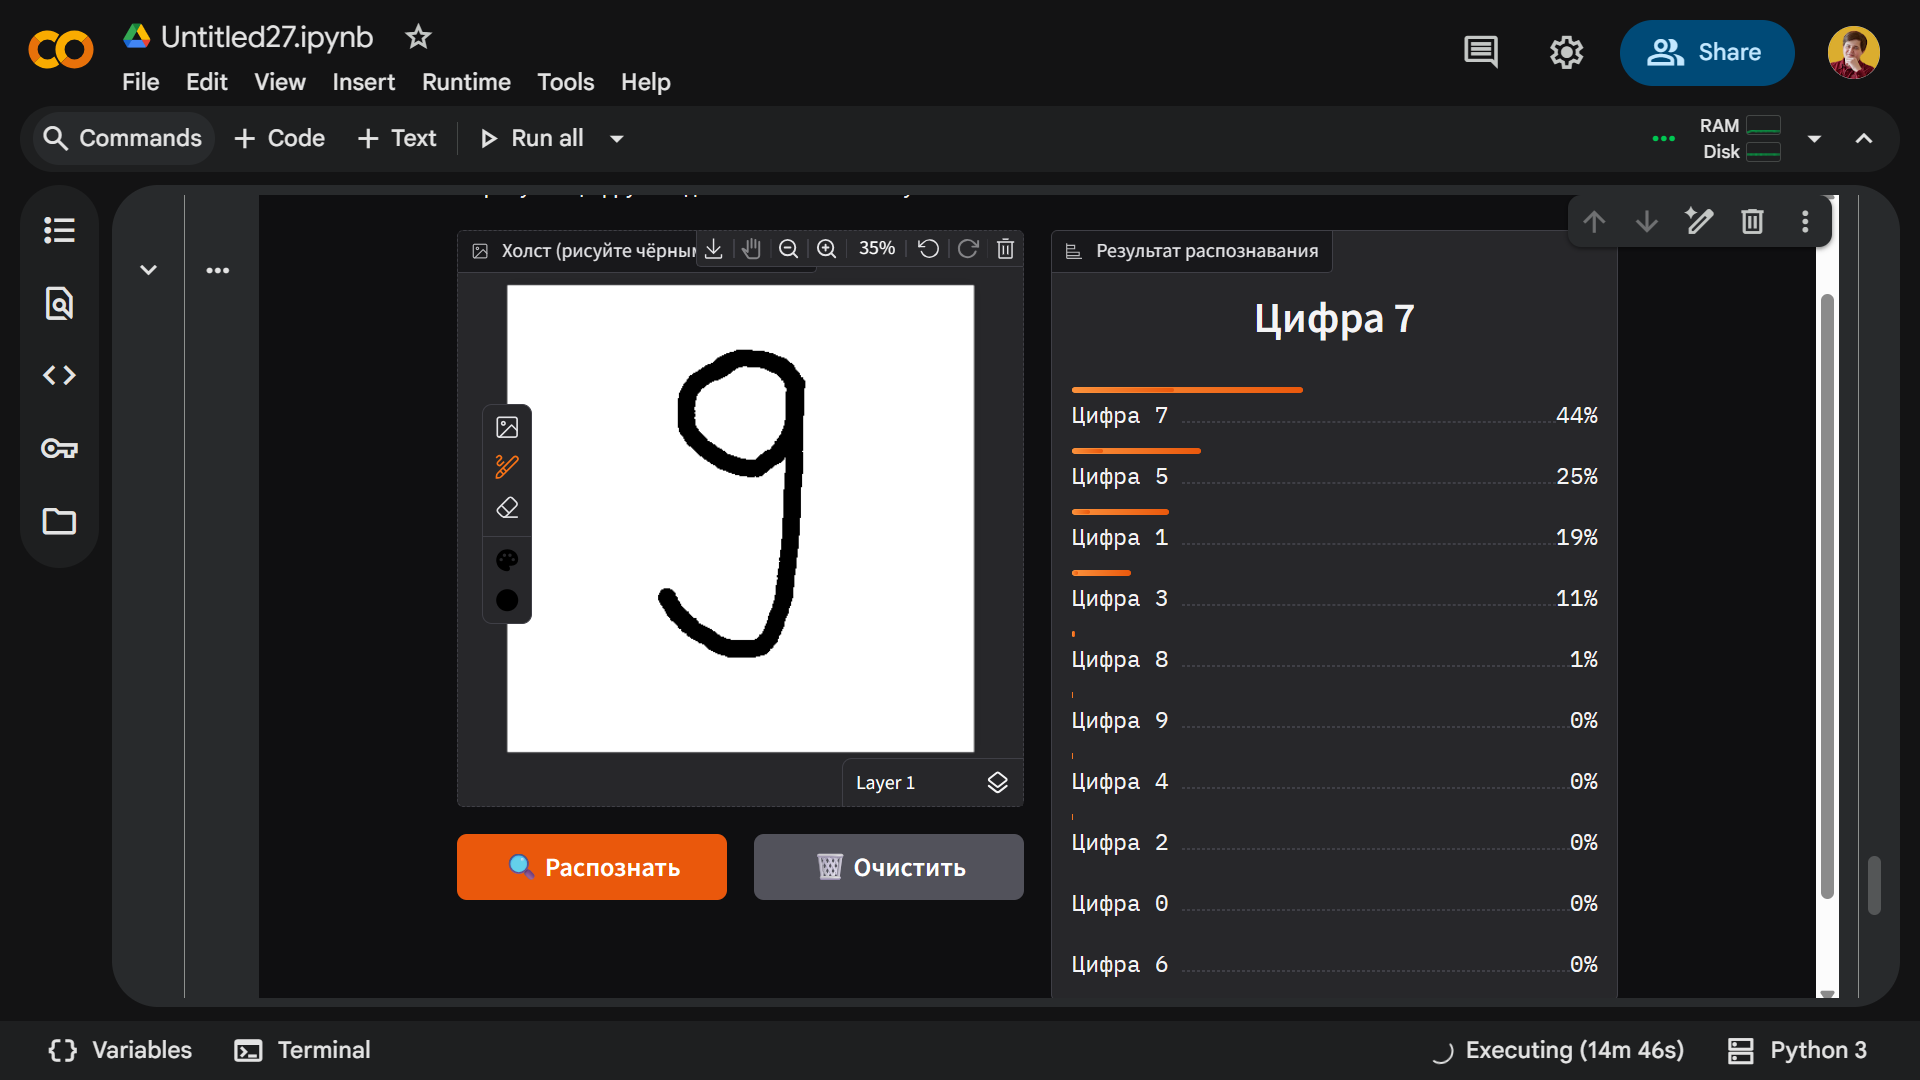This screenshot has height=1080, width=1920.
Task: Download the canvas image
Action: coord(713,249)
